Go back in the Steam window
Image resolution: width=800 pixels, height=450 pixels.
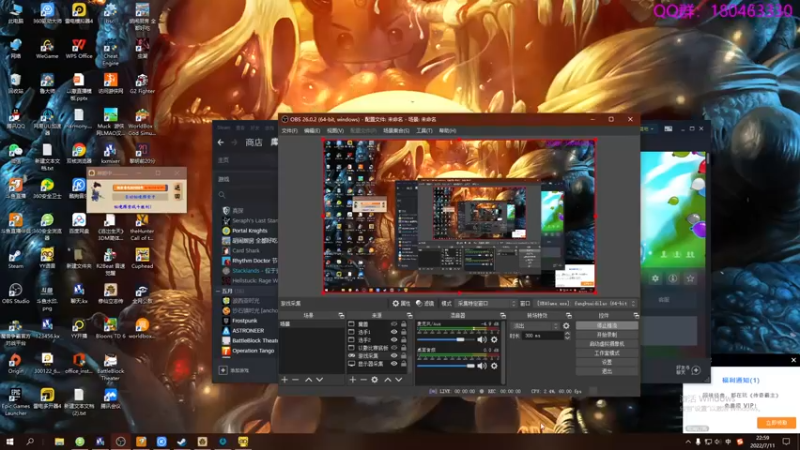tap(221, 142)
